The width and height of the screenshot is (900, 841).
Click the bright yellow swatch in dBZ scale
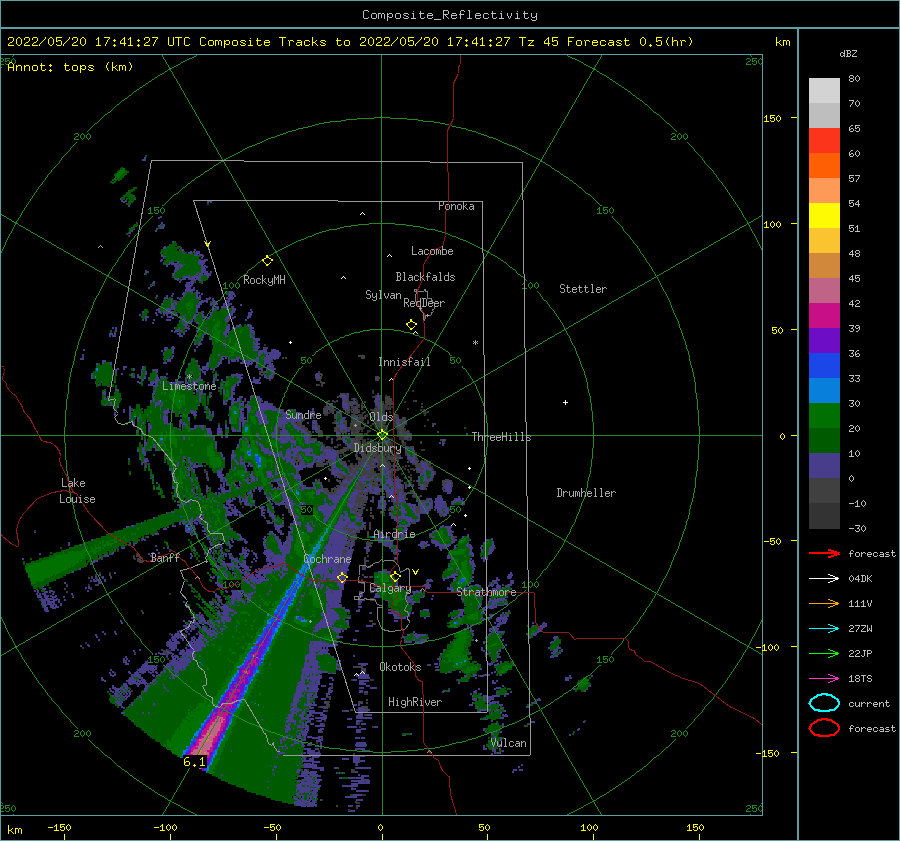[824, 215]
